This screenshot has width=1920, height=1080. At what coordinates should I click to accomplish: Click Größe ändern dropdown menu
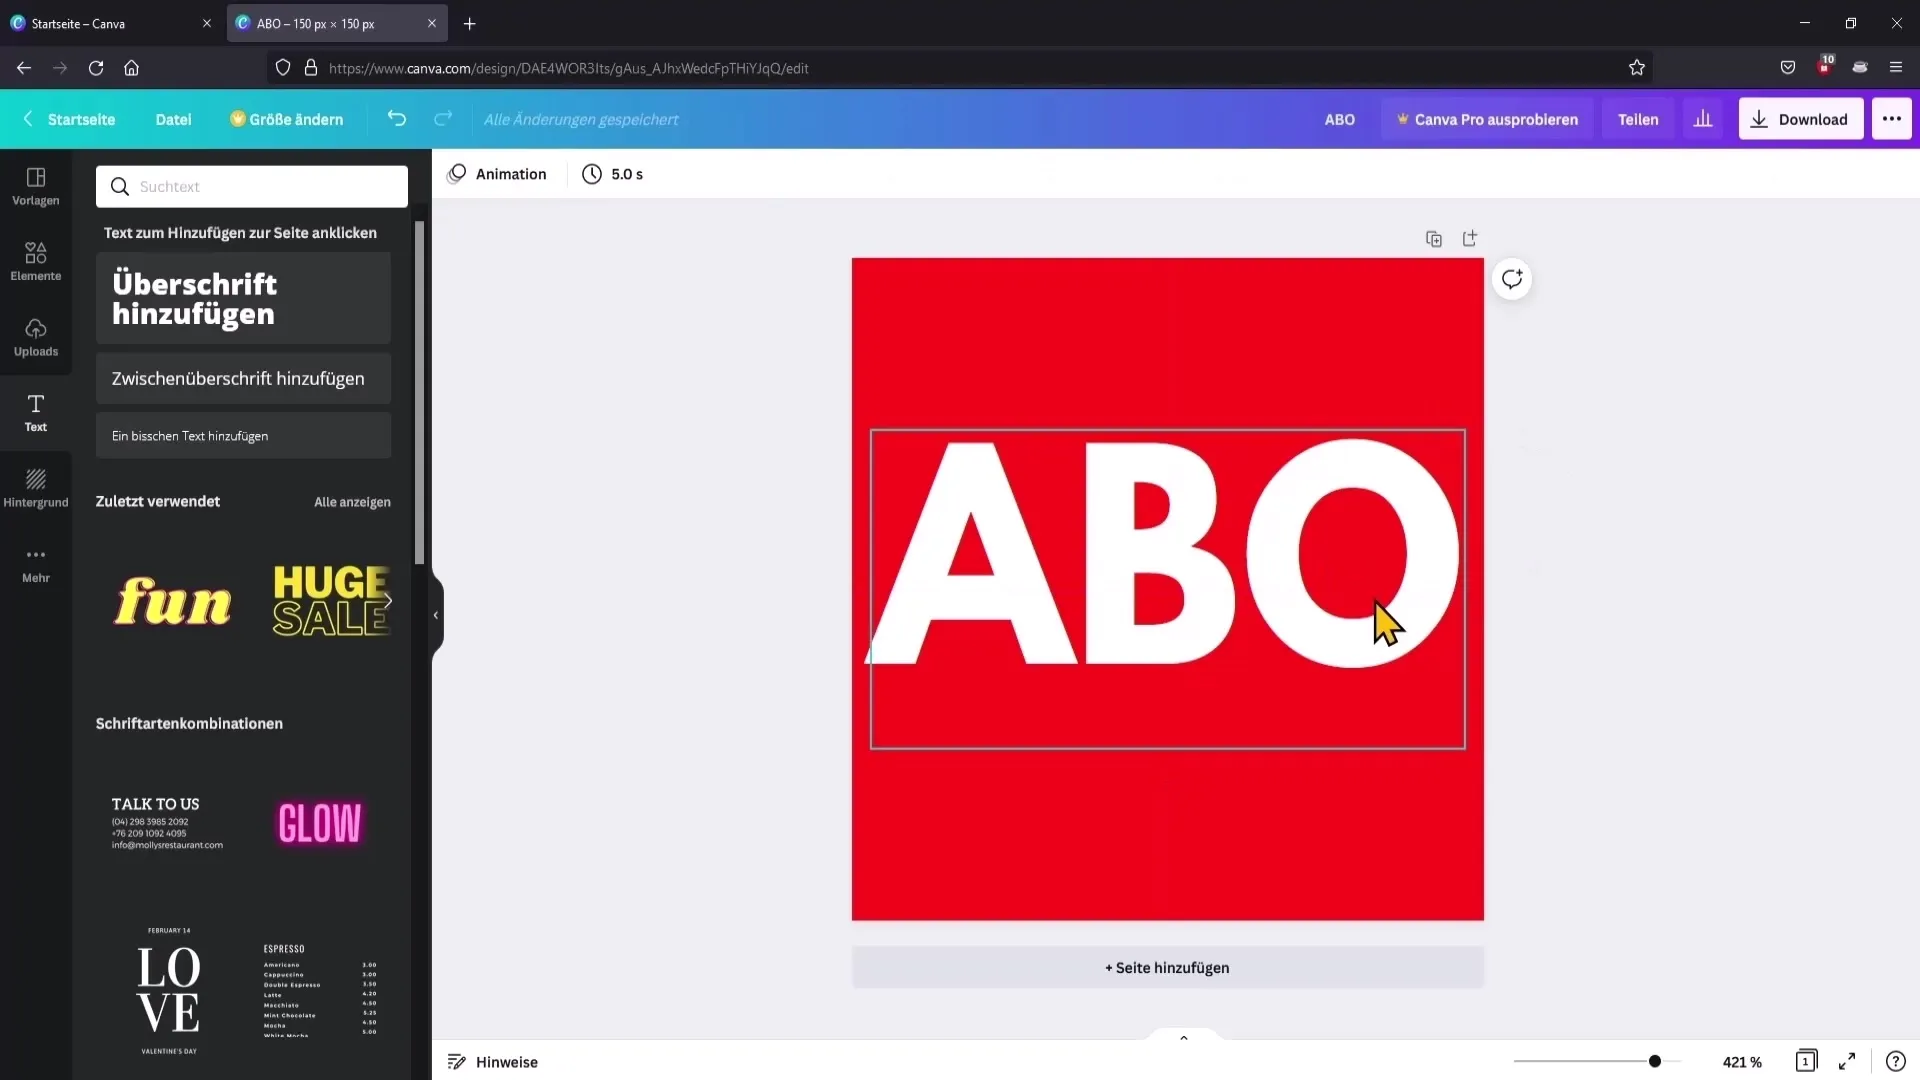pos(285,120)
